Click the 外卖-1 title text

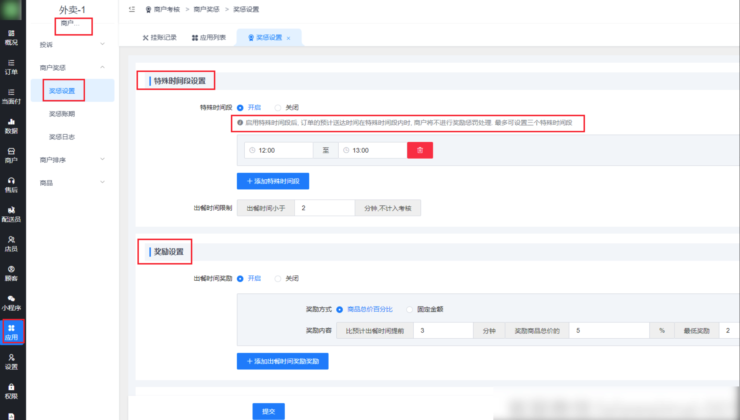[73, 10]
